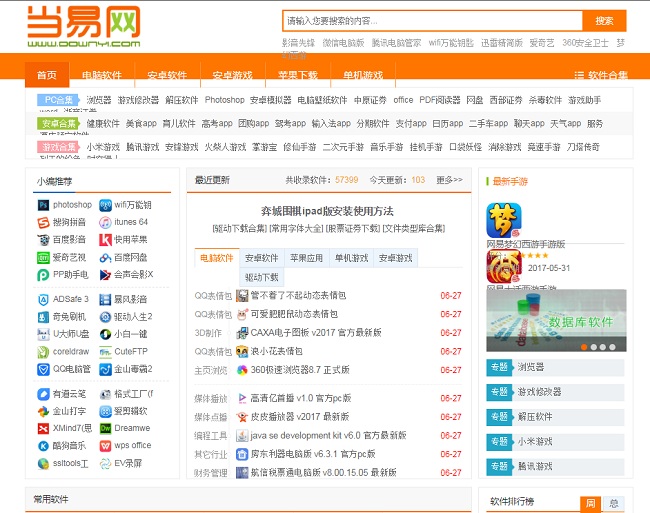Click the PP助手电 icon
The height and width of the screenshot is (513, 650).
click(x=43, y=275)
